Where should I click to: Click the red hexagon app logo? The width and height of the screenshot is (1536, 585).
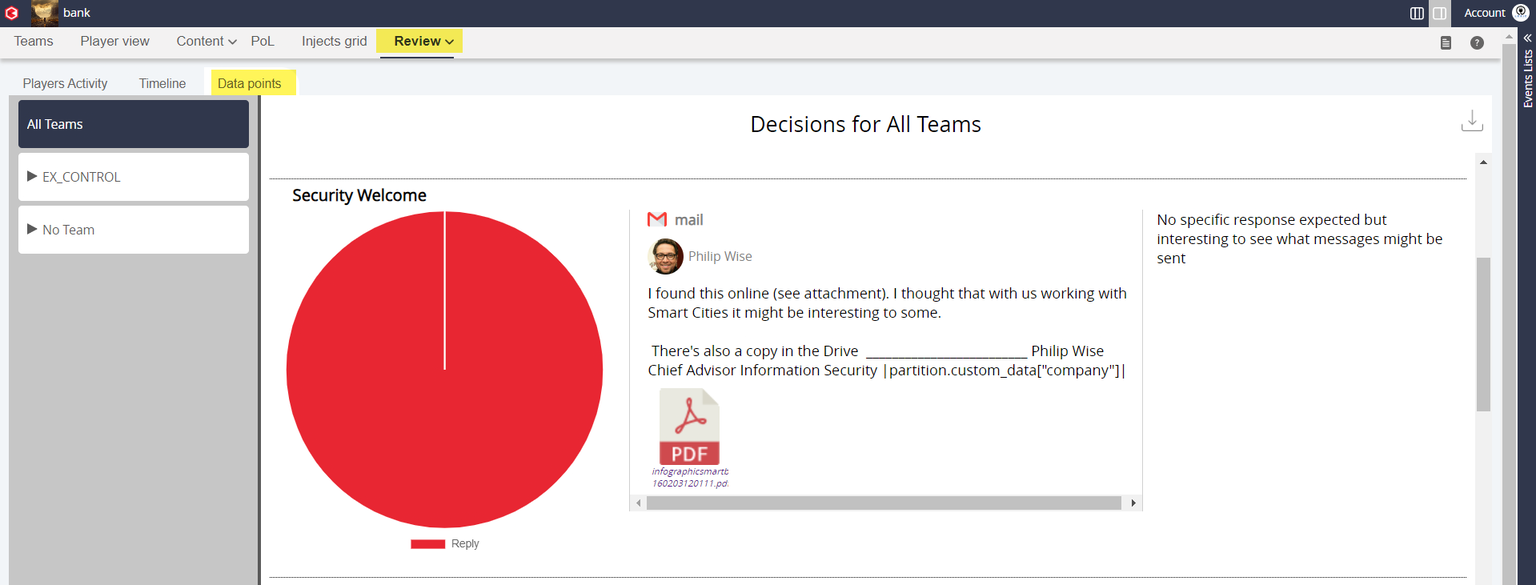click(x=12, y=13)
